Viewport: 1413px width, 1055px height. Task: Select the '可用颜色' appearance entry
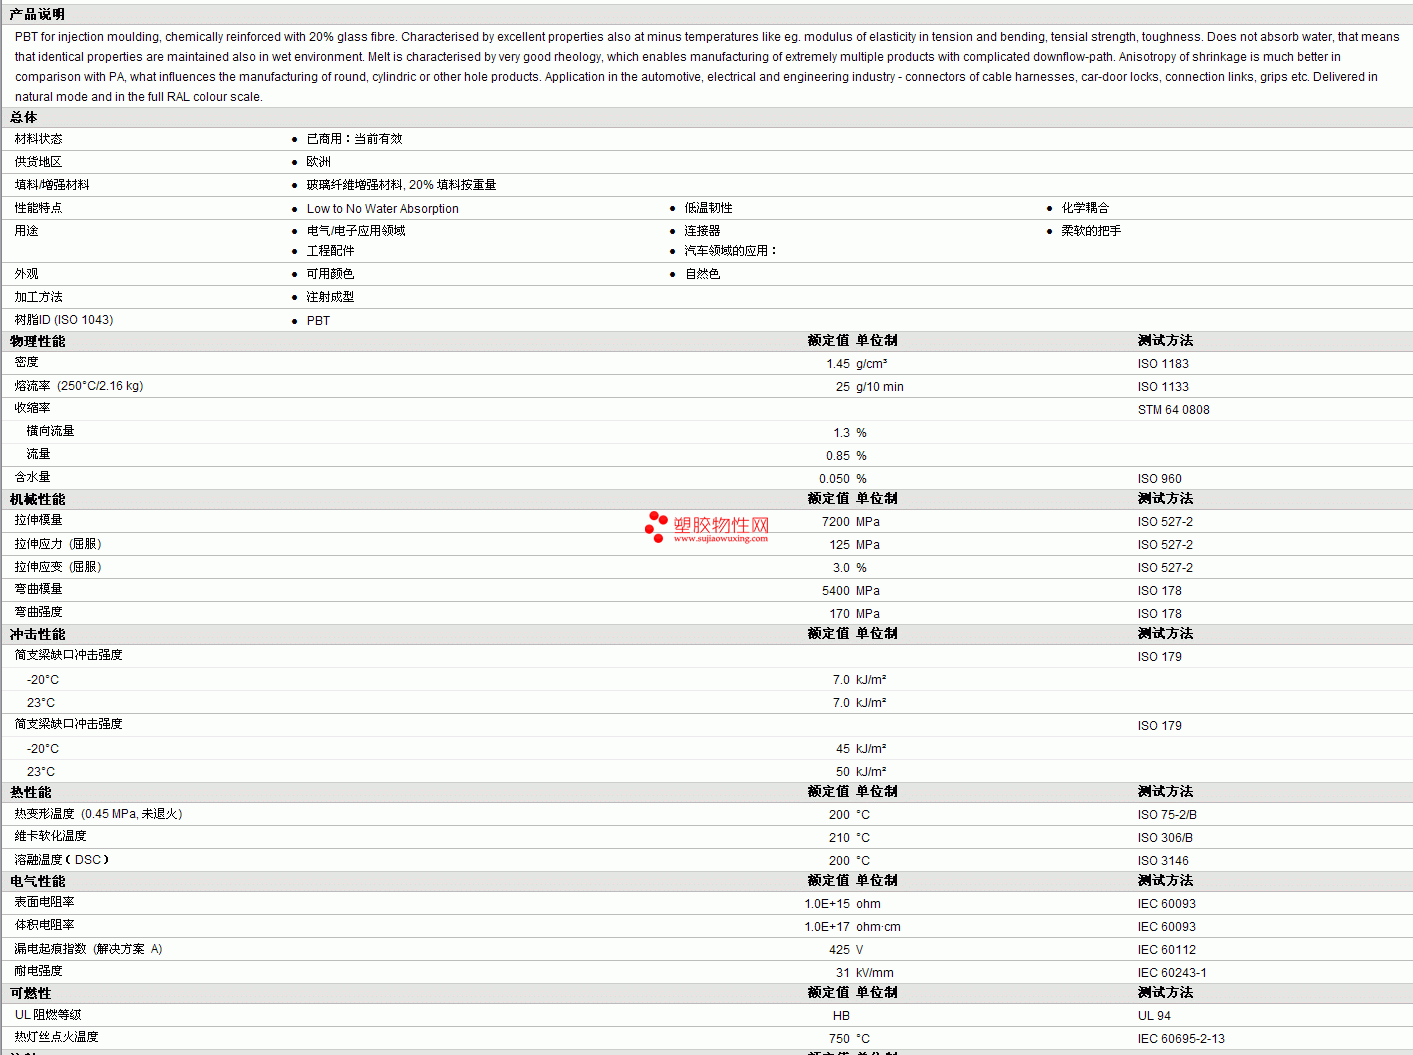point(330,274)
